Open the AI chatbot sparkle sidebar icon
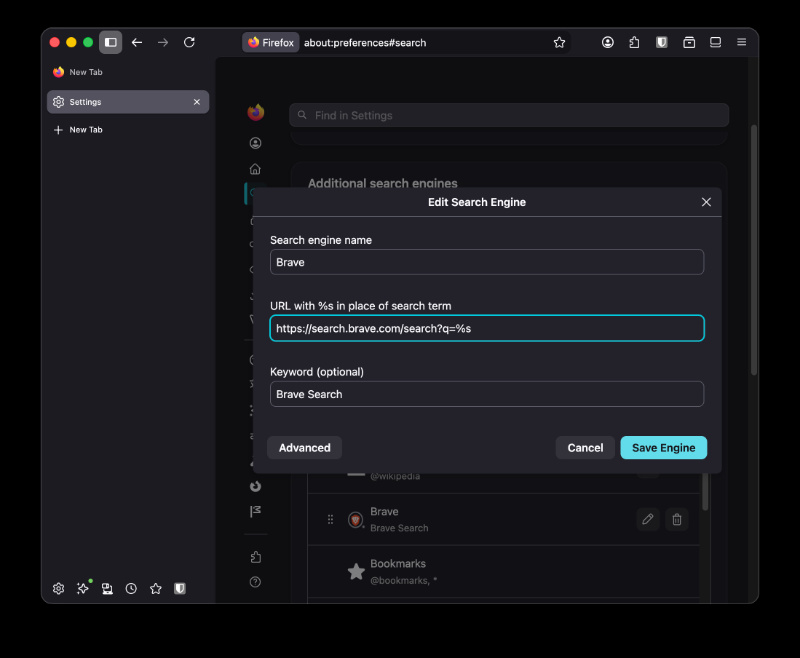800x658 pixels. pyautogui.click(x=83, y=589)
